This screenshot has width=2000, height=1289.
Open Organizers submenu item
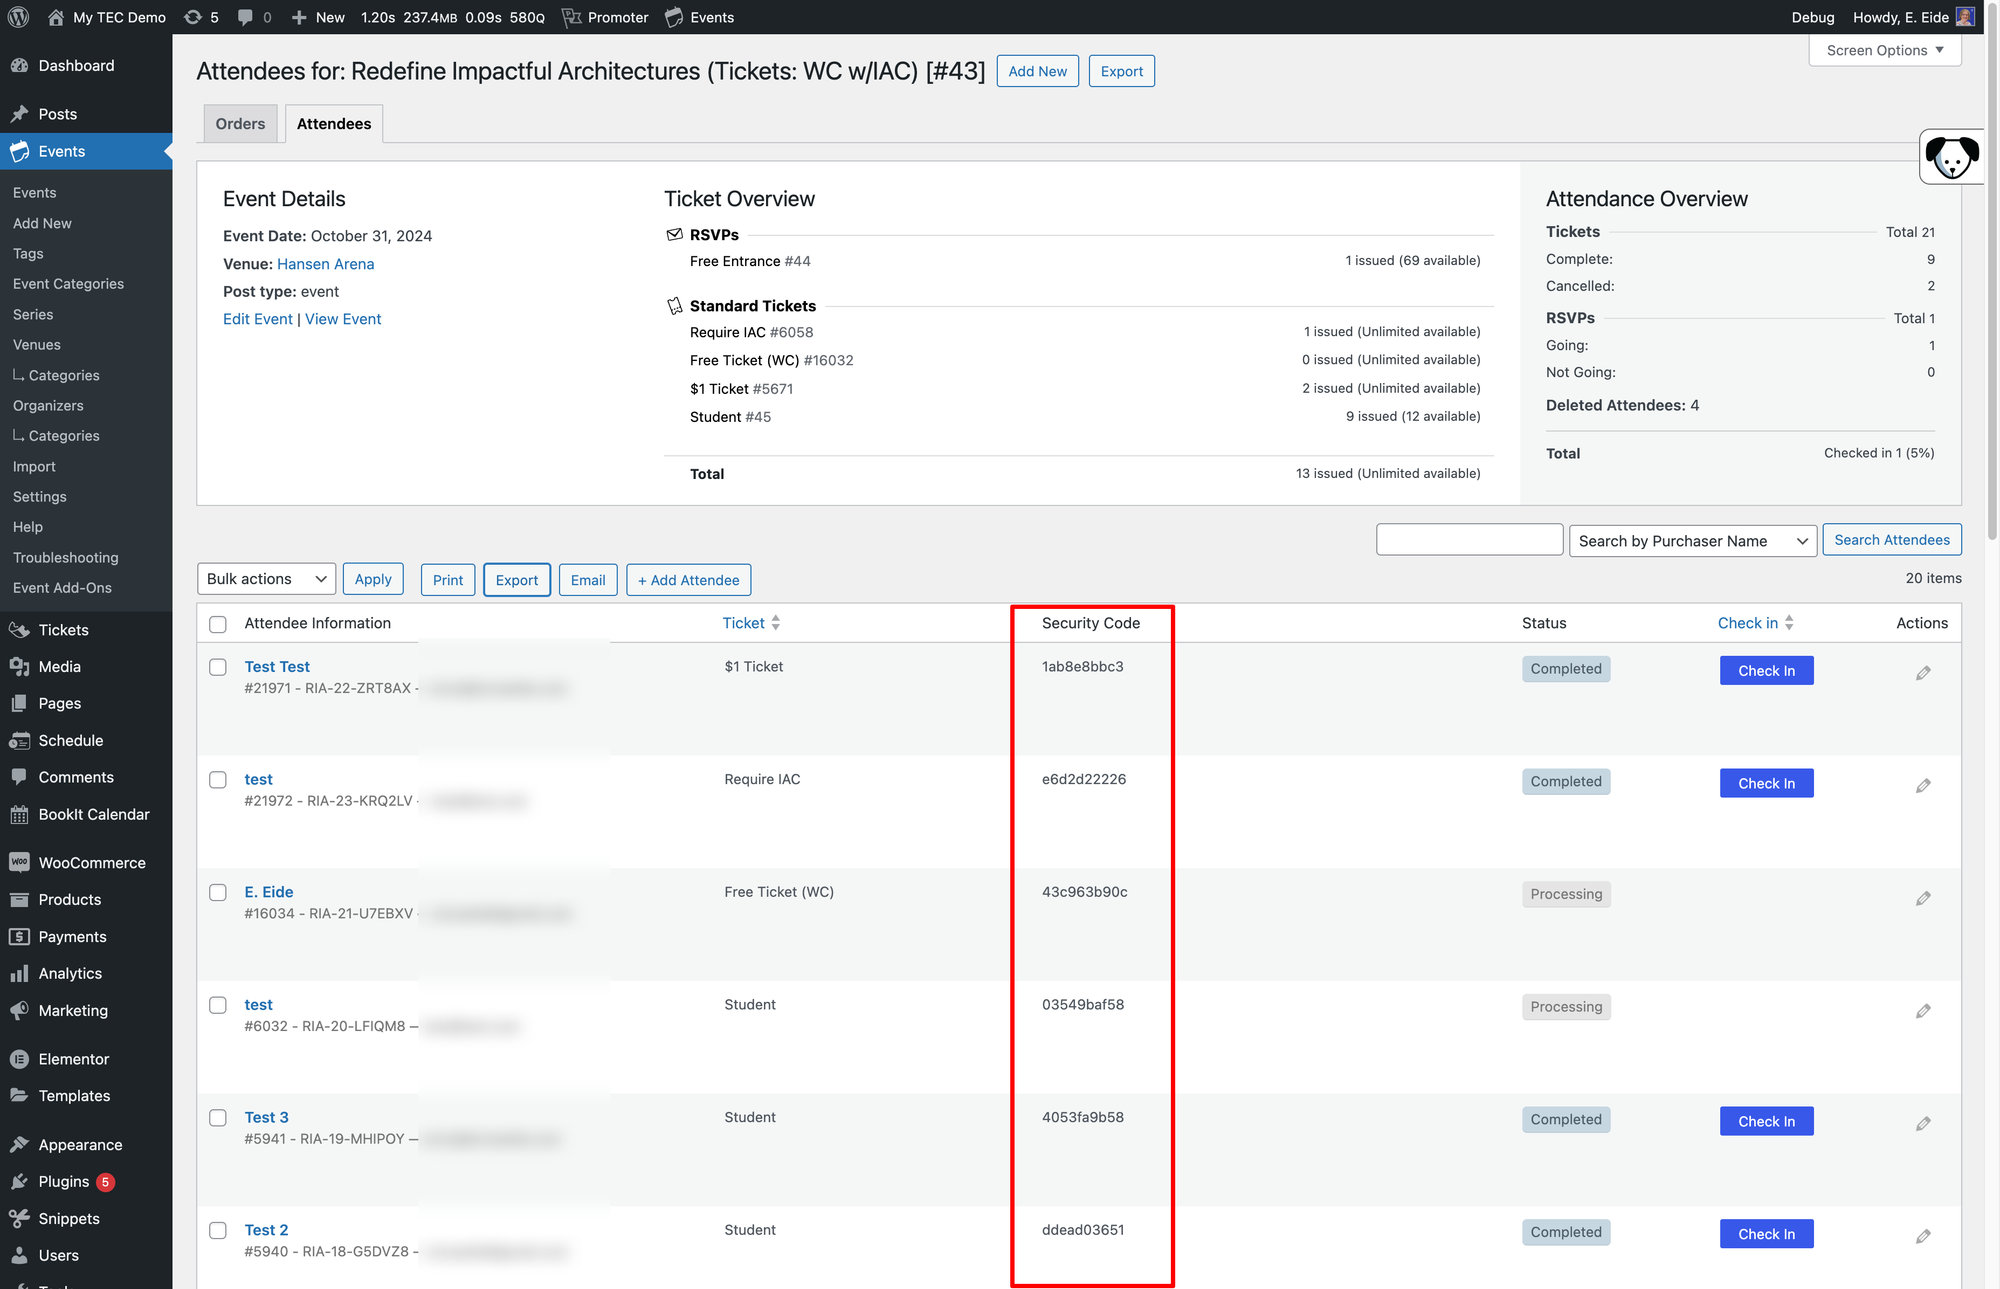(48, 406)
